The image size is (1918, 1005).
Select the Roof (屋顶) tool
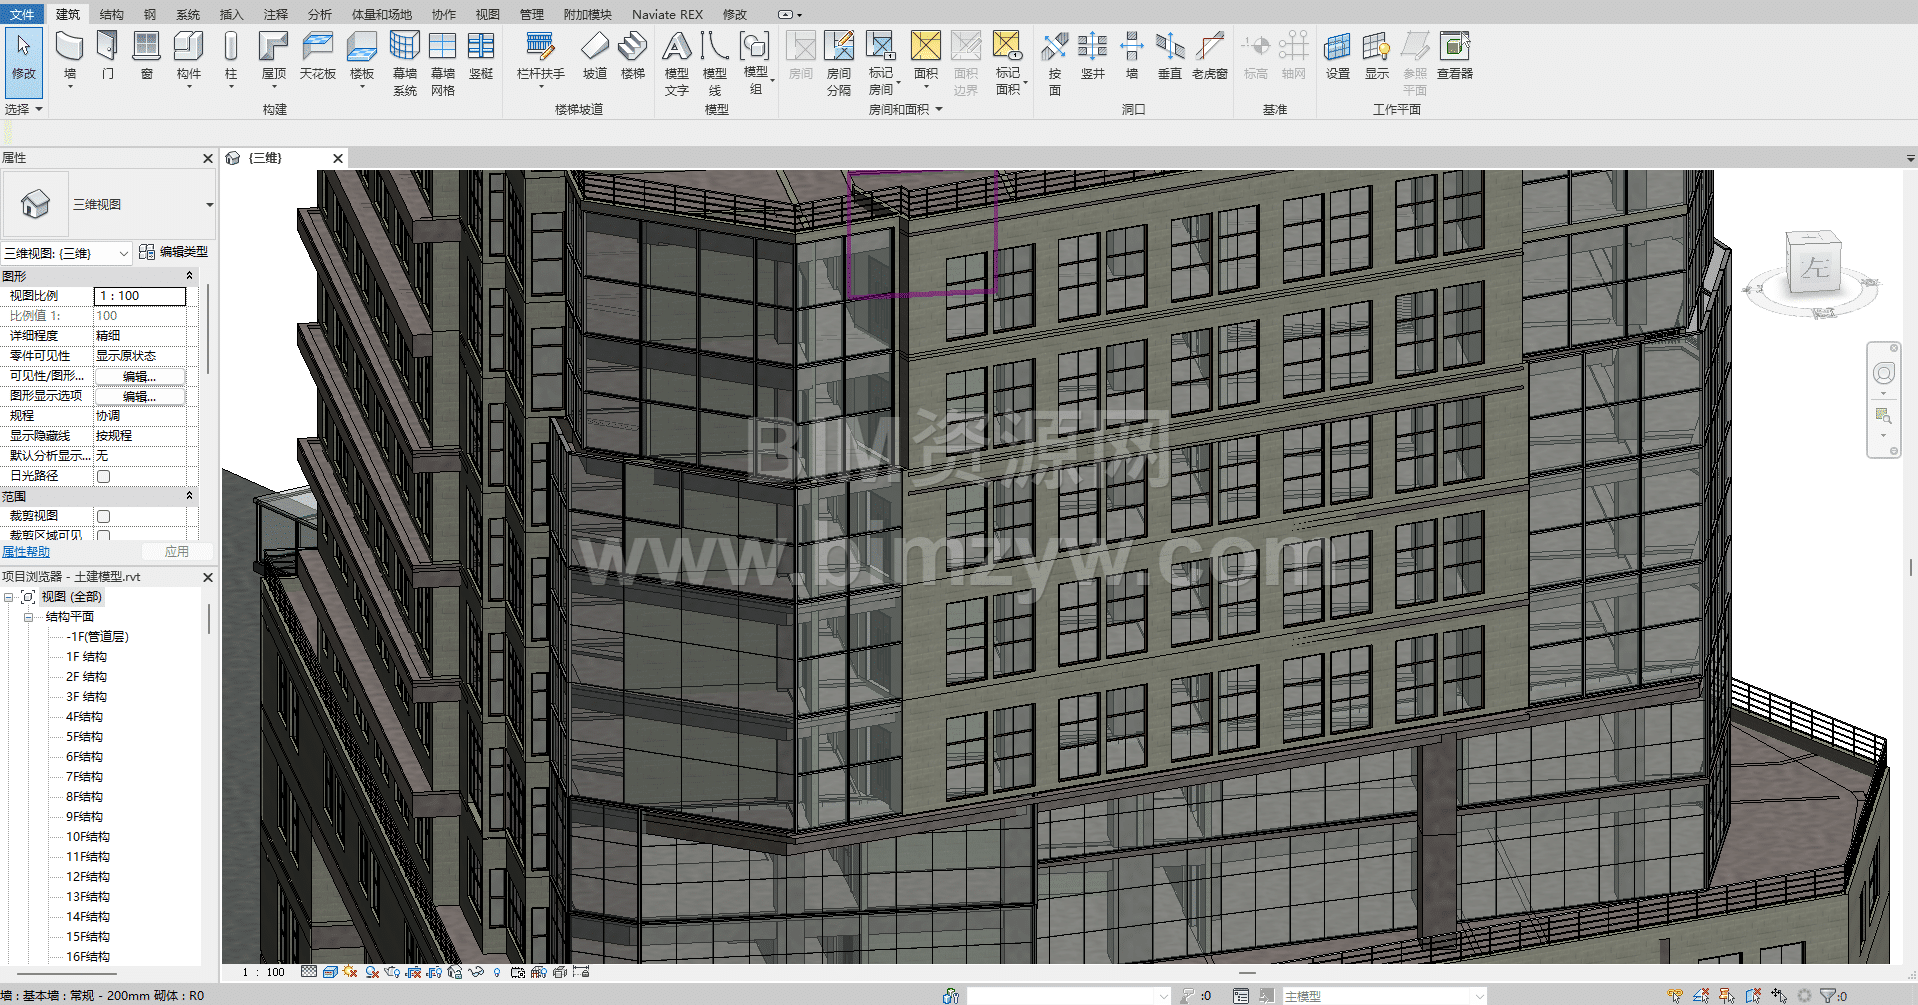point(273,56)
